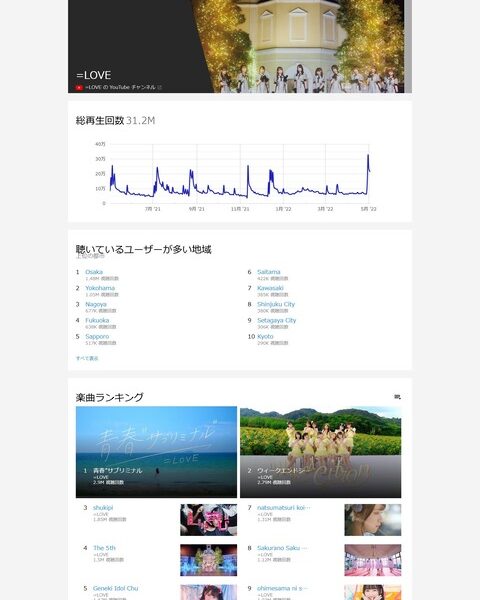The width and height of the screenshot is (480, 600).
Task: Open the Sapporo city link
Action: pyautogui.click(x=97, y=336)
